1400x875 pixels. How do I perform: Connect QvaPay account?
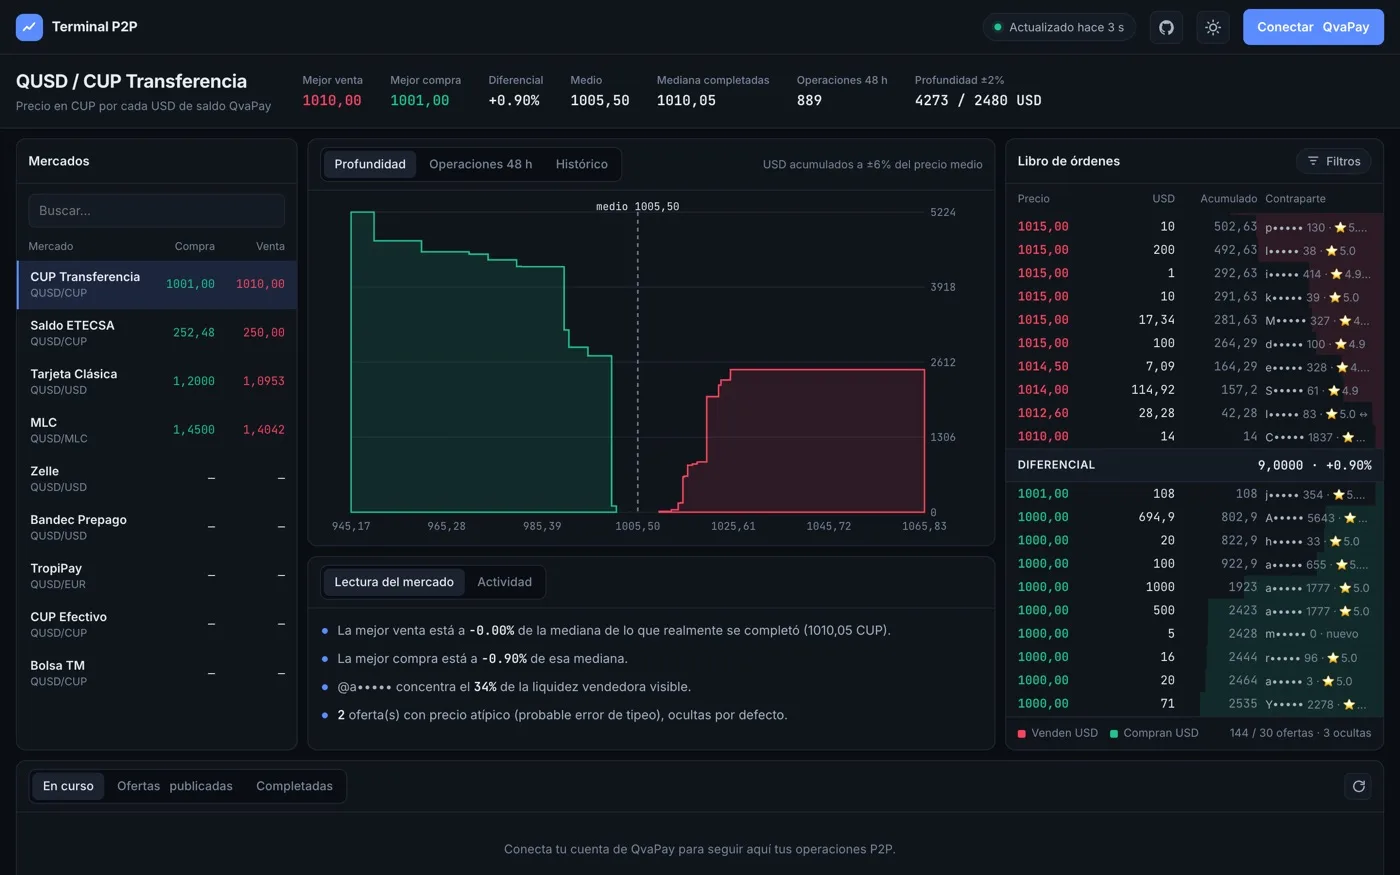tap(1313, 27)
